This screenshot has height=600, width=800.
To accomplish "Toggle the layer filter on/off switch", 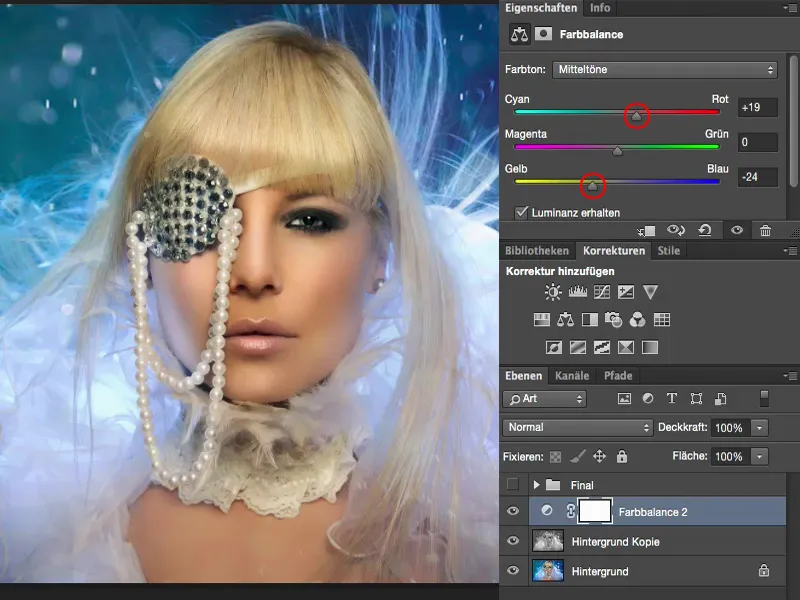I will pyautogui.click(x=764, y=398).
